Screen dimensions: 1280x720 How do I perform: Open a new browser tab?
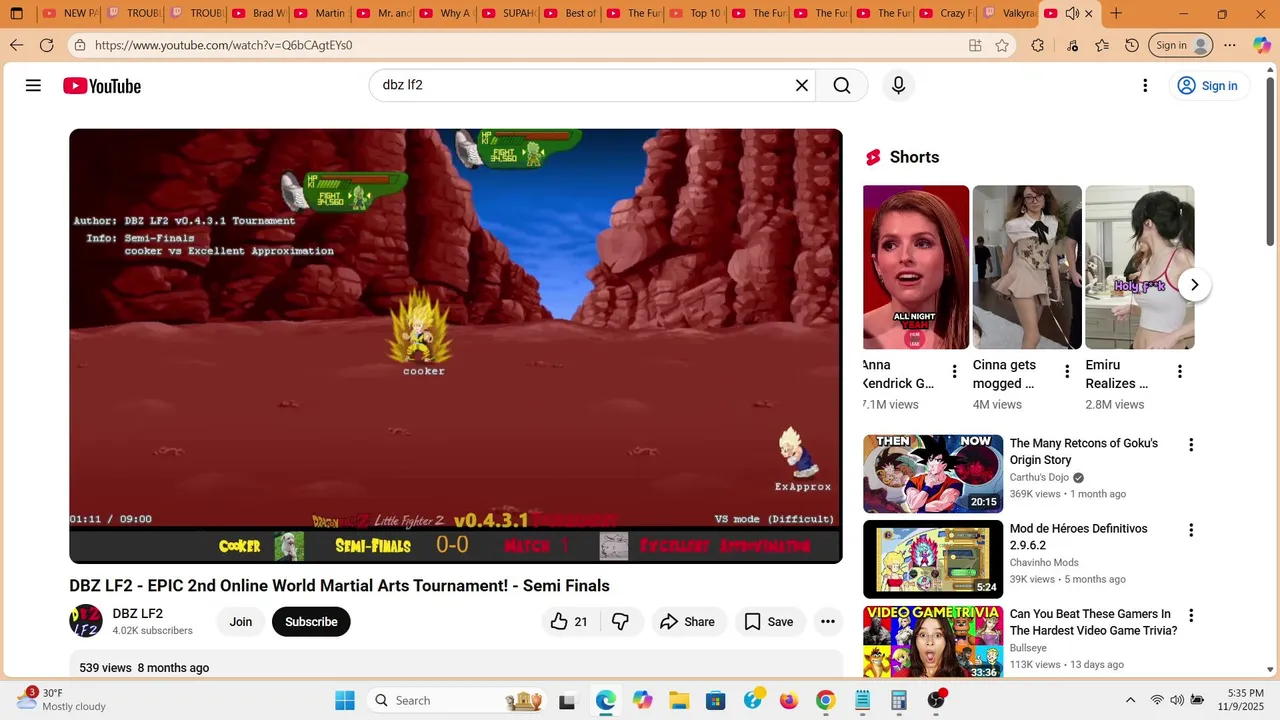click(x=1116, y=13)
